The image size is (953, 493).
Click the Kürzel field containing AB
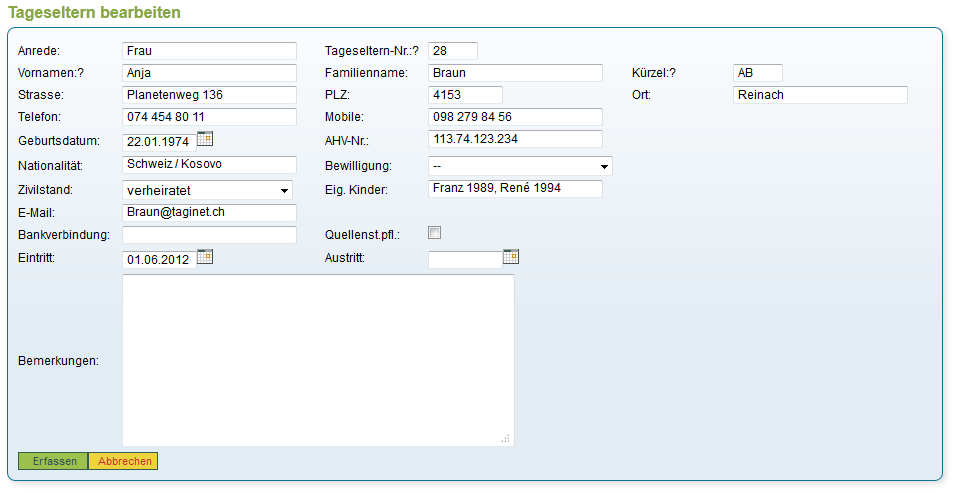757,73
